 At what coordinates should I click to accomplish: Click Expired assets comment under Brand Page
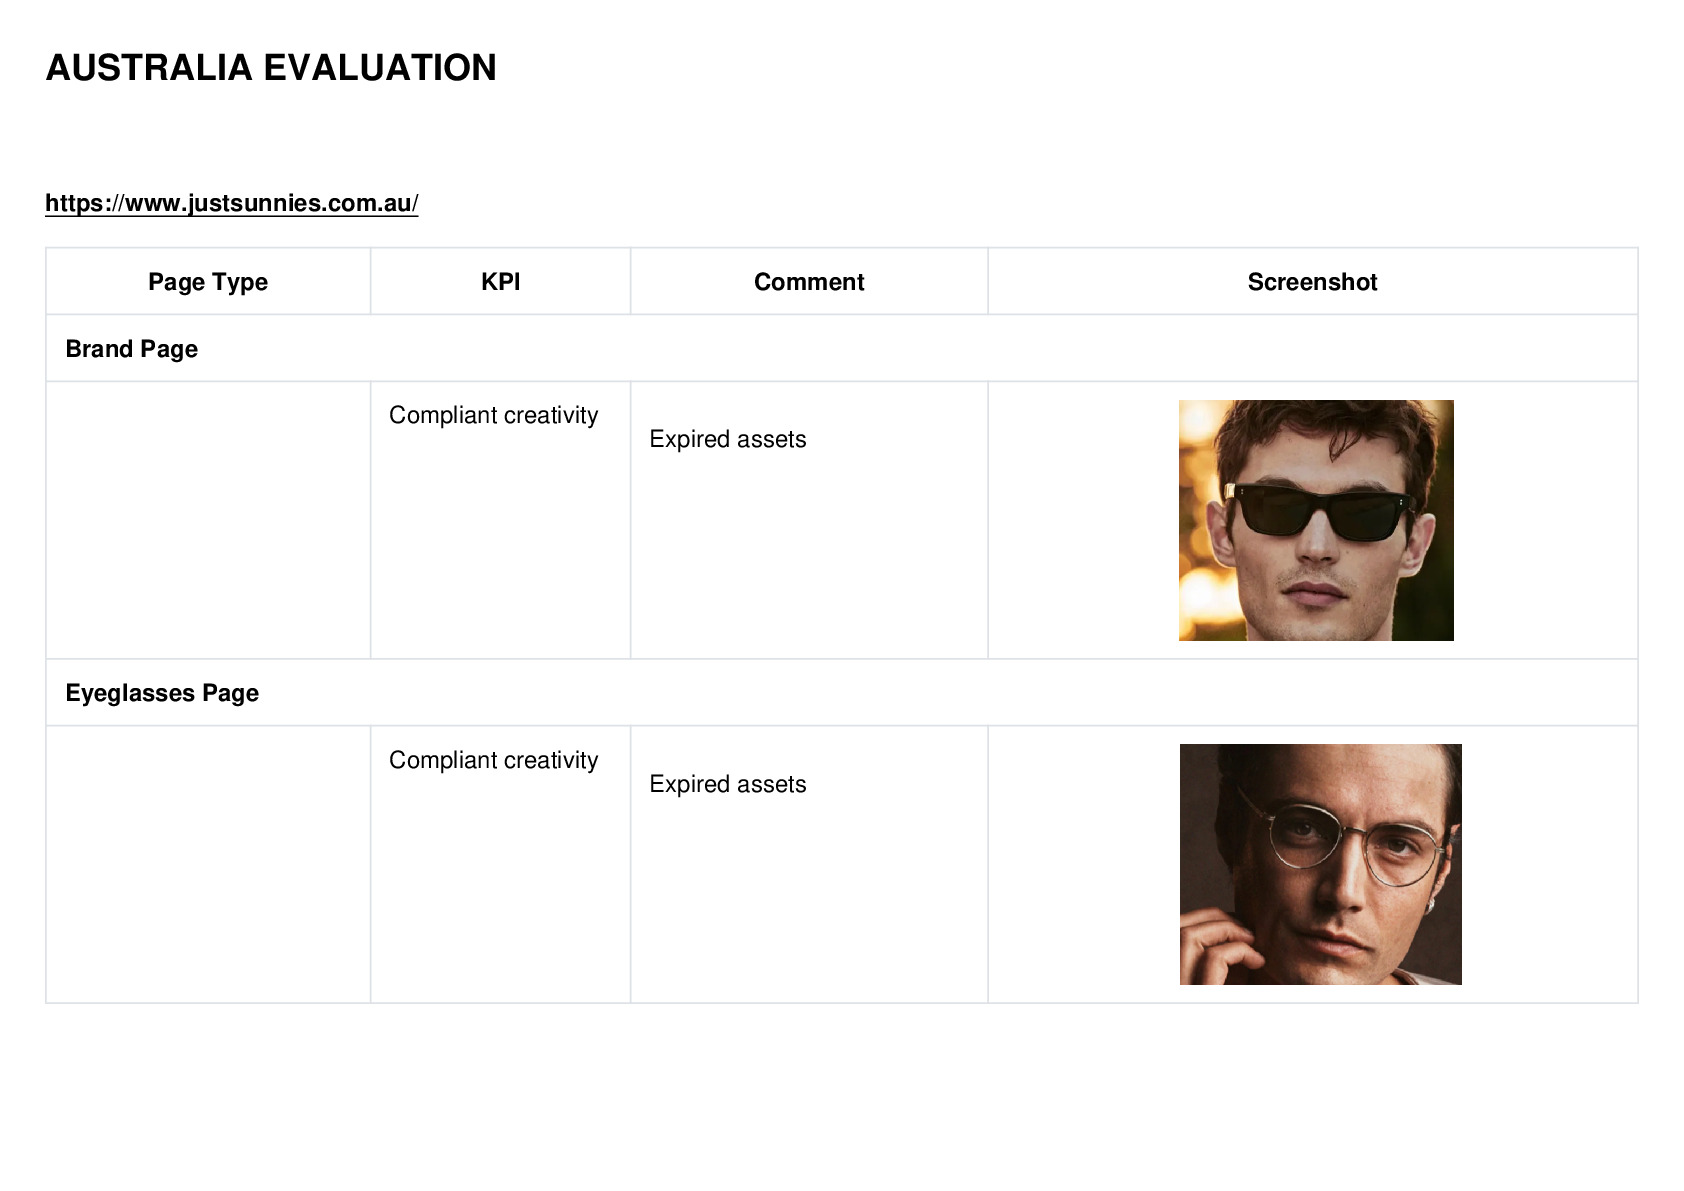coord(728,439)
